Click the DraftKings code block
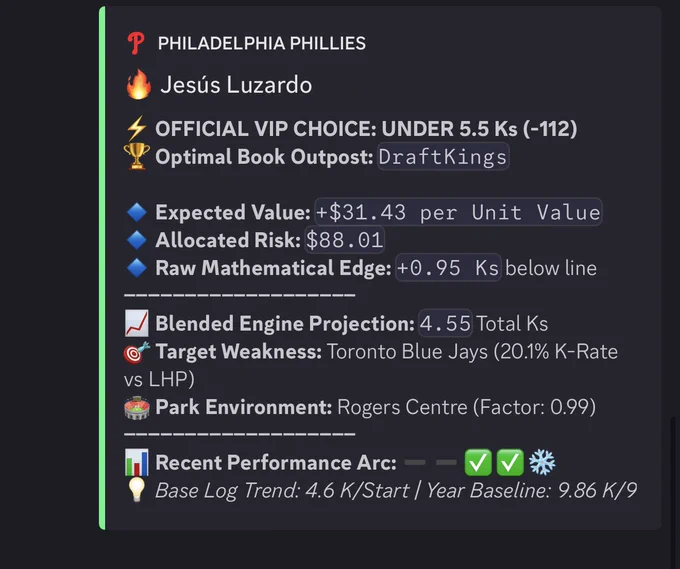Screen dimensions: 680x569 pos(443,157)
